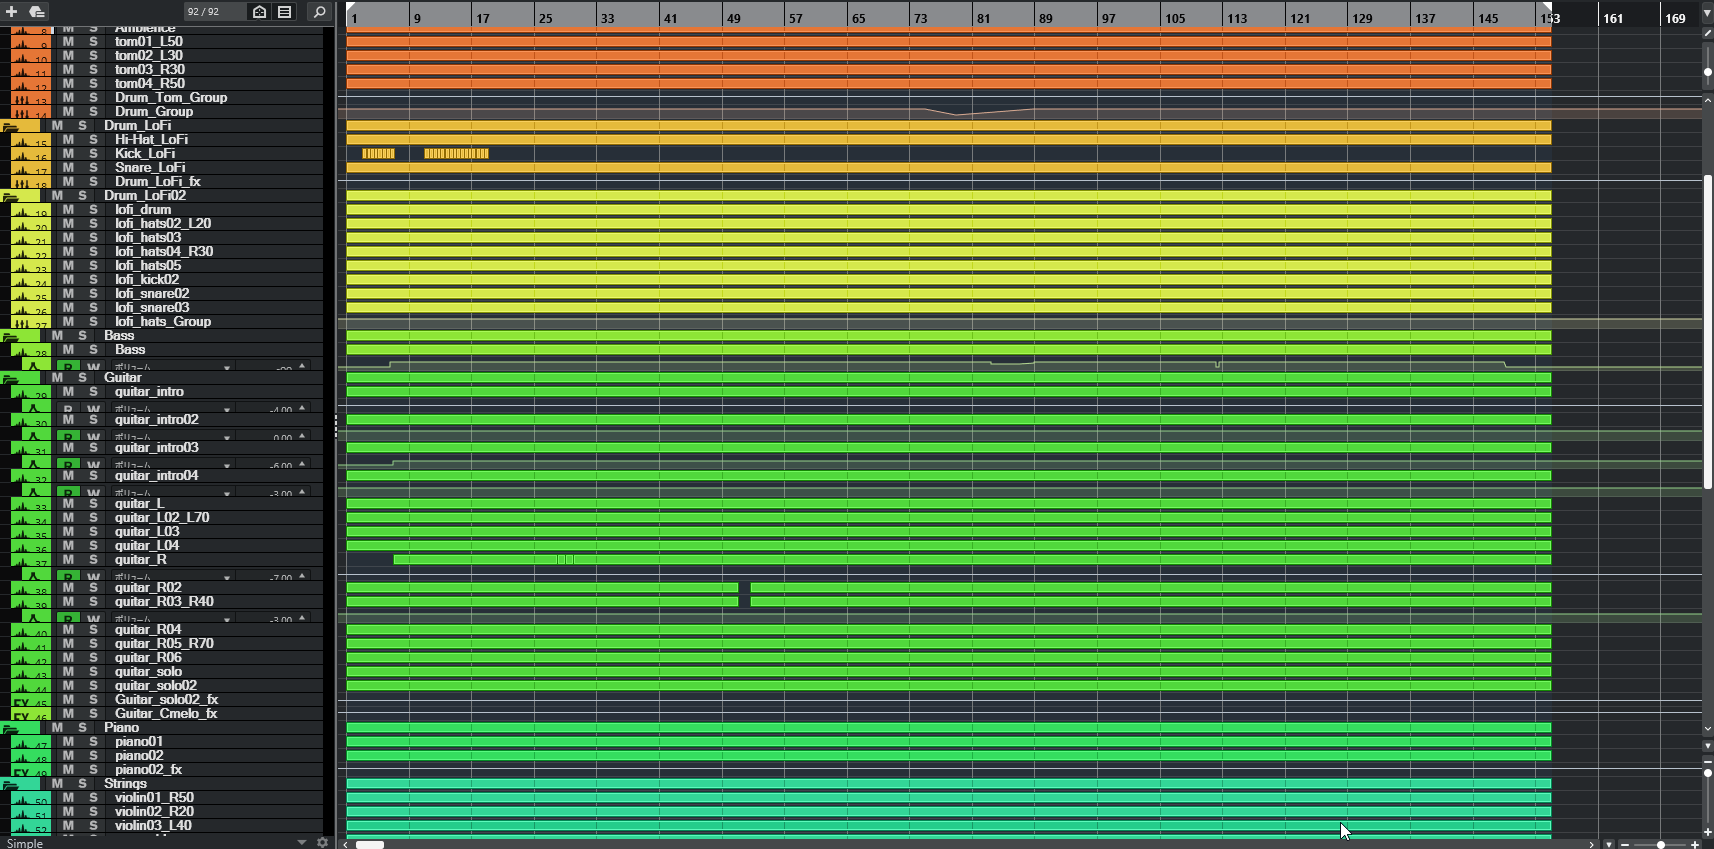Viewport: 1714px width, 849px height.
Task: Open automation parameter dropdown under guitar_intro04
Action: click(227, 493)
